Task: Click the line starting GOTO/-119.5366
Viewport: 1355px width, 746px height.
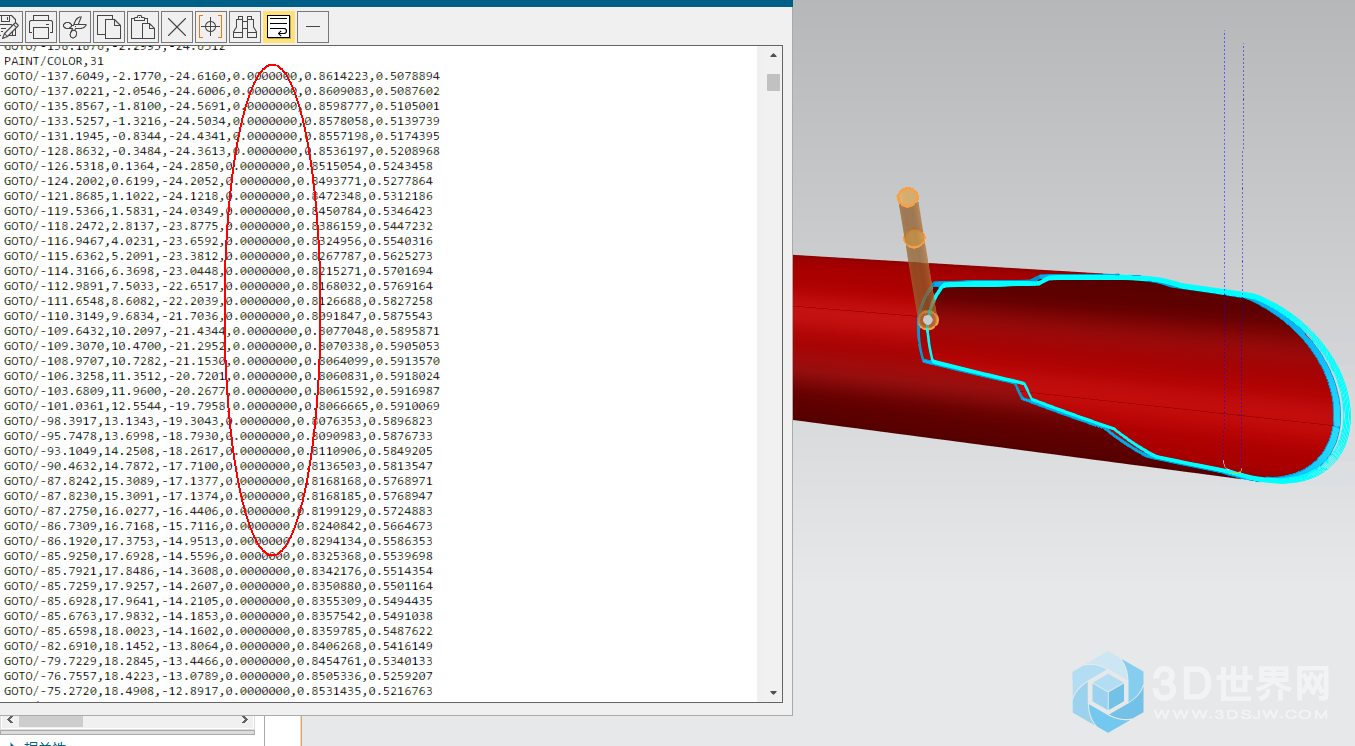Action: click(x=219, y=211)
